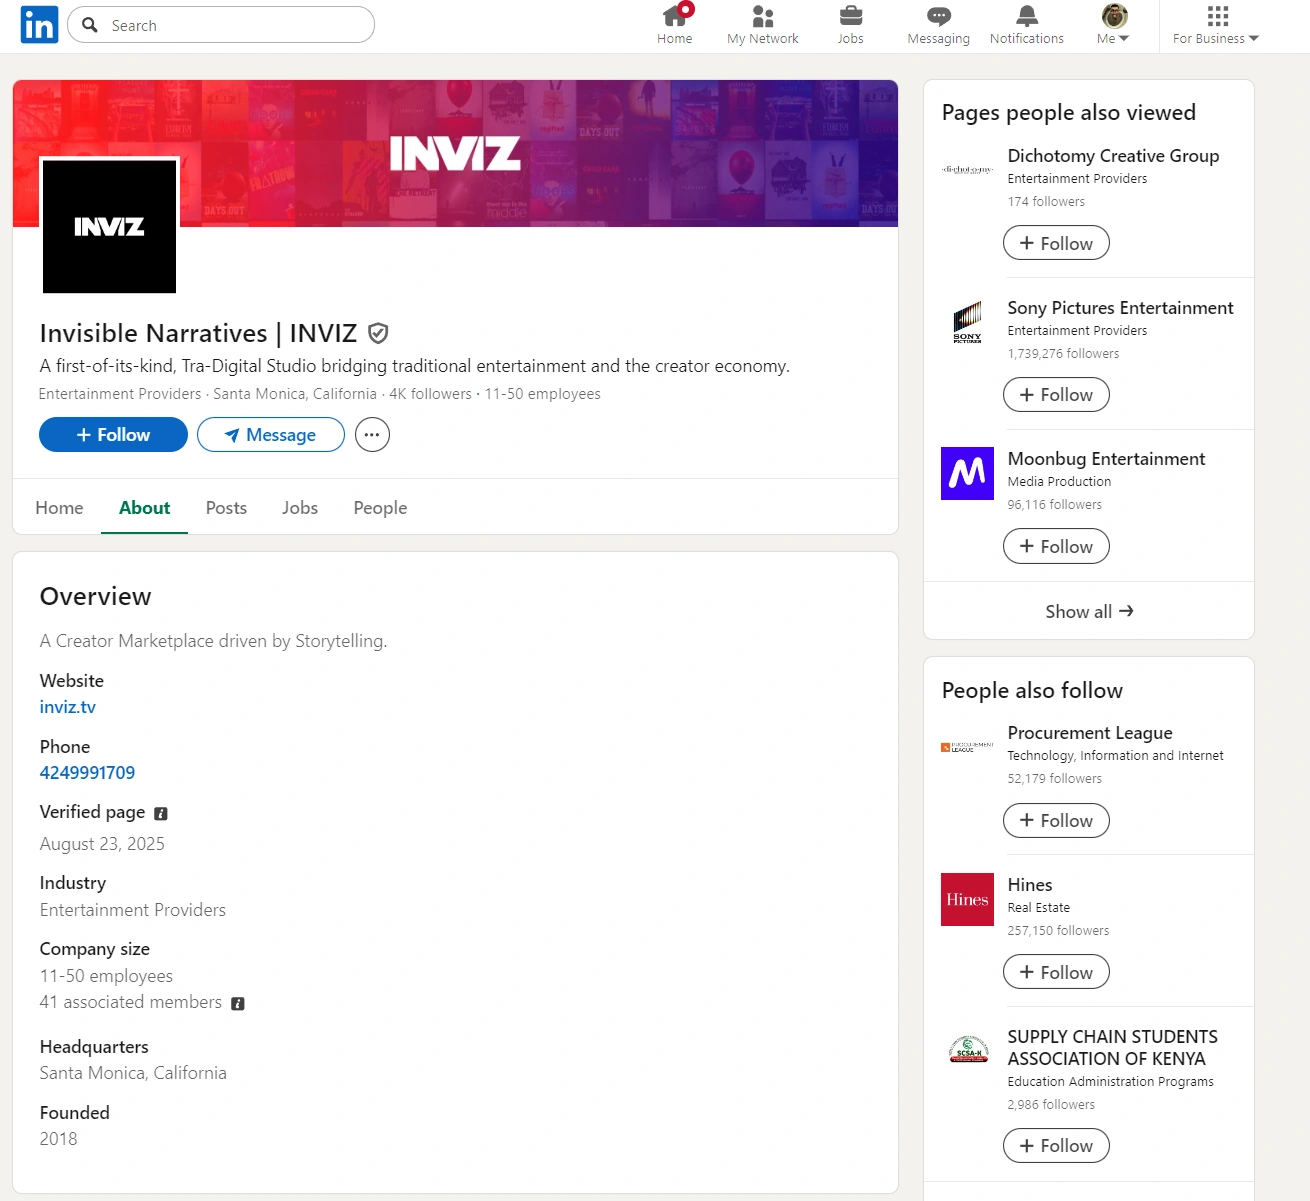
Task: Follow Supply Chain Students Association of Kenya
Action: click(x=1056, y=1146)
